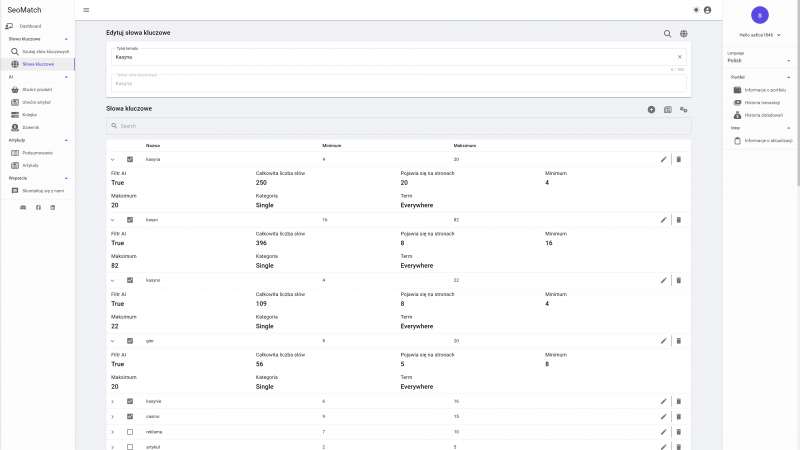The width and height of the screenshot is (800, 450).
Task: Uncheck the gier keyword checkbox
Action: click(130, 340)
